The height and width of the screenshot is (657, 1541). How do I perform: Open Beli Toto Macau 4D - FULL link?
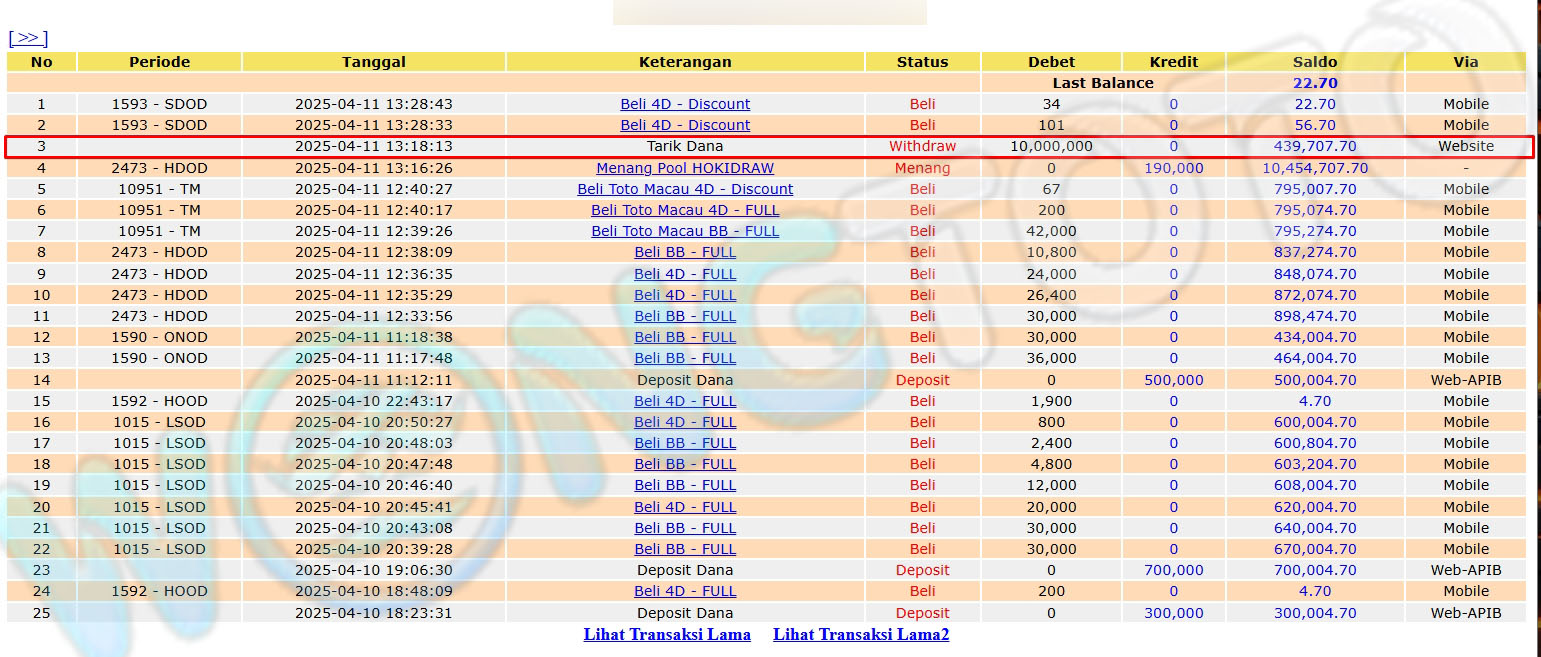685,210
